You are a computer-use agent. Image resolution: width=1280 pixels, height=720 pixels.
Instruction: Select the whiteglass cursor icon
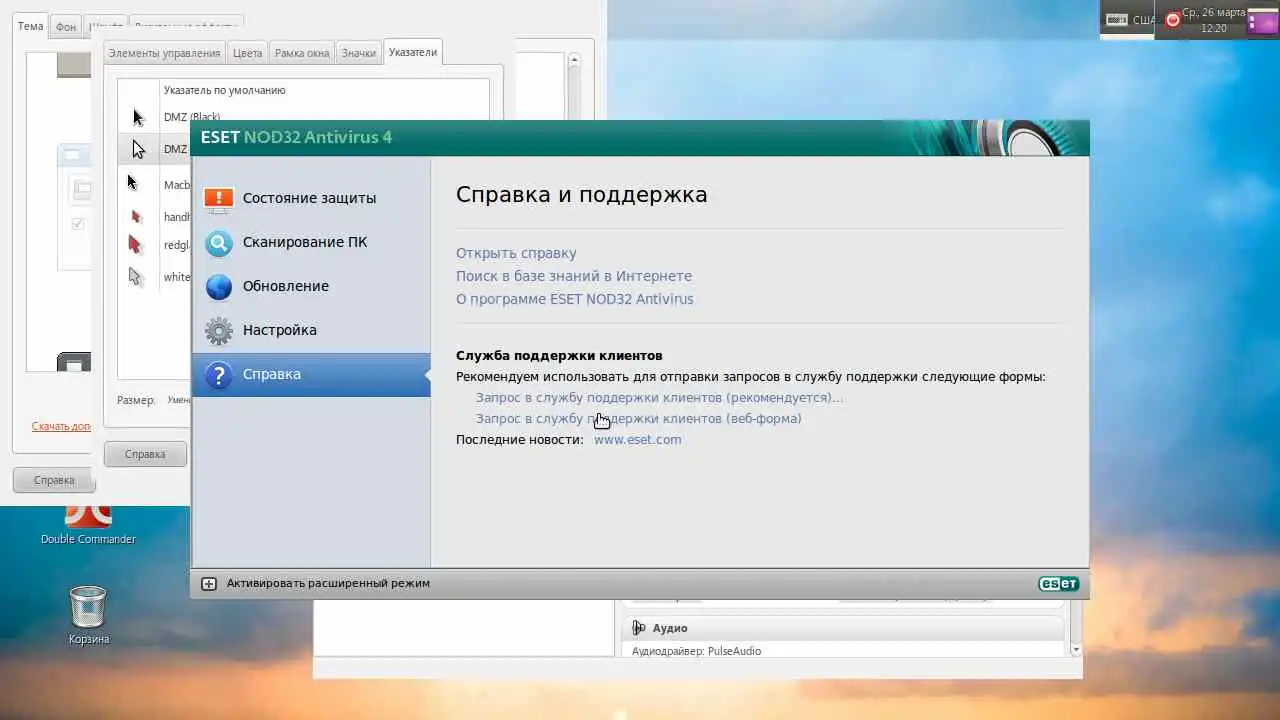point(136,276)
